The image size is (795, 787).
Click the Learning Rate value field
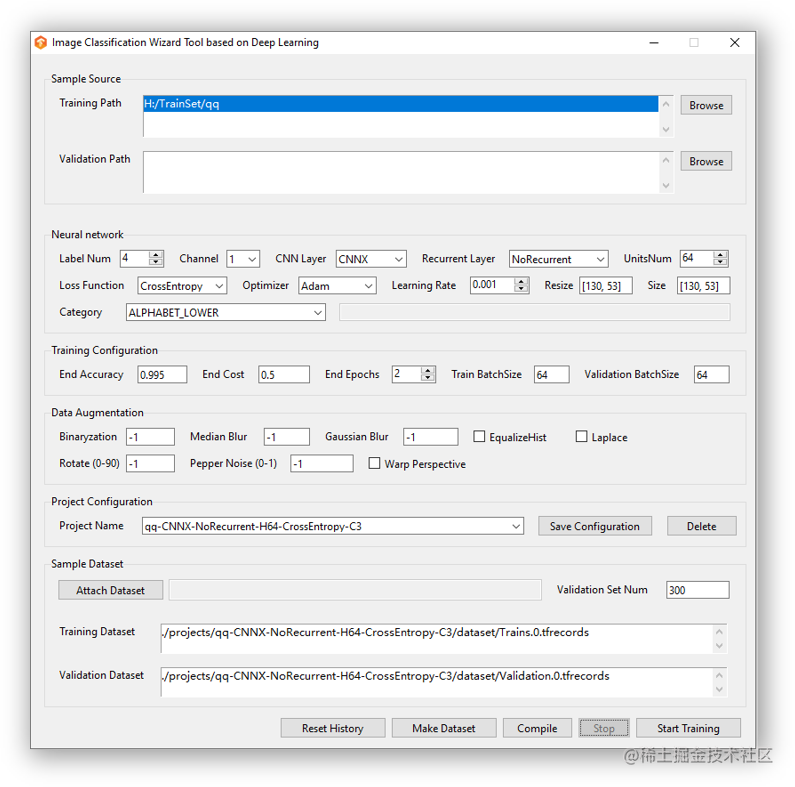tap(492, 285)
